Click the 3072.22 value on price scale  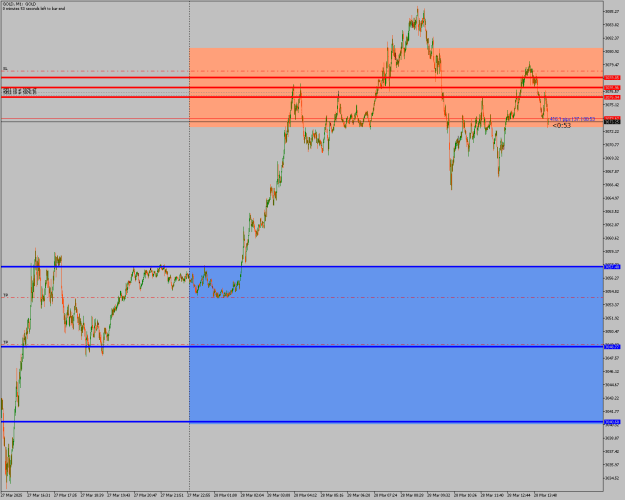pos(612,131)
